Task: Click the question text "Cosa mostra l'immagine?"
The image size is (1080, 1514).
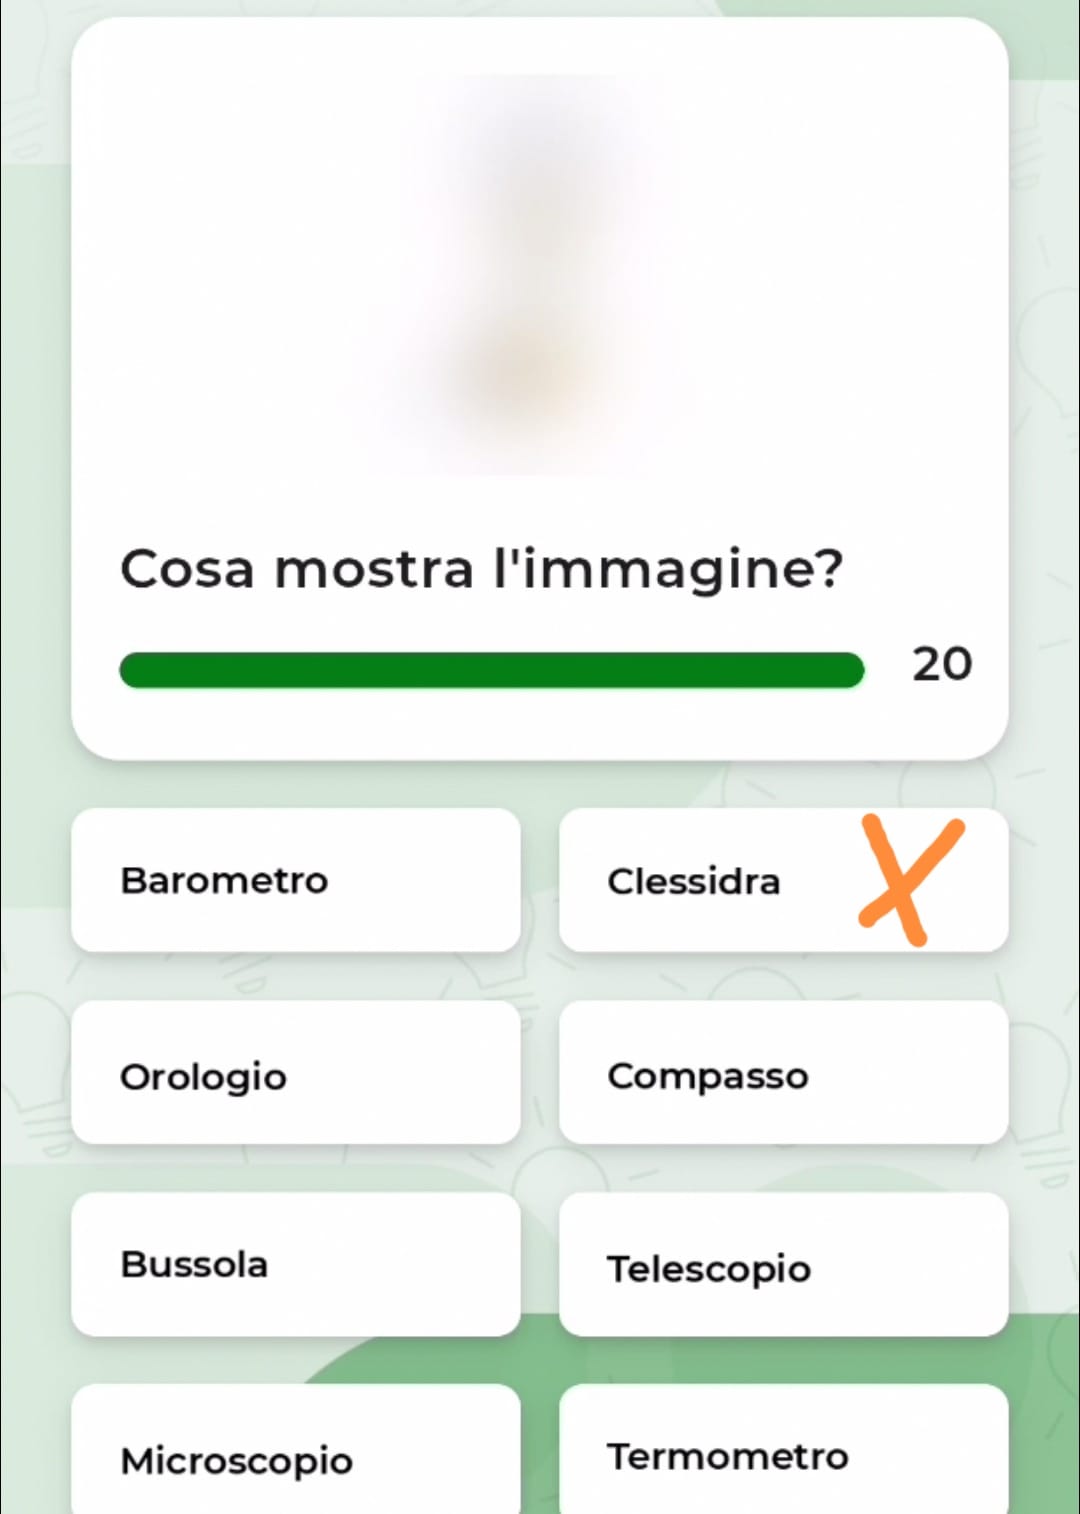Action: [x=481, y=569]
